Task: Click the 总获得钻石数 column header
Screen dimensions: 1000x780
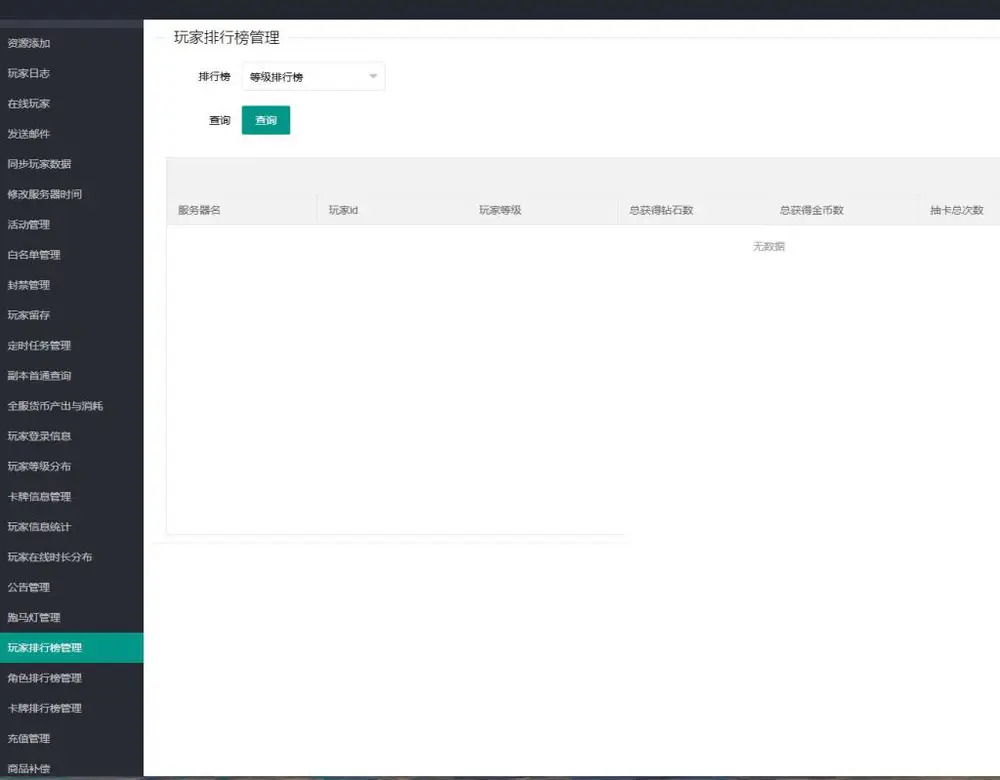Action: tap(661, 210)
